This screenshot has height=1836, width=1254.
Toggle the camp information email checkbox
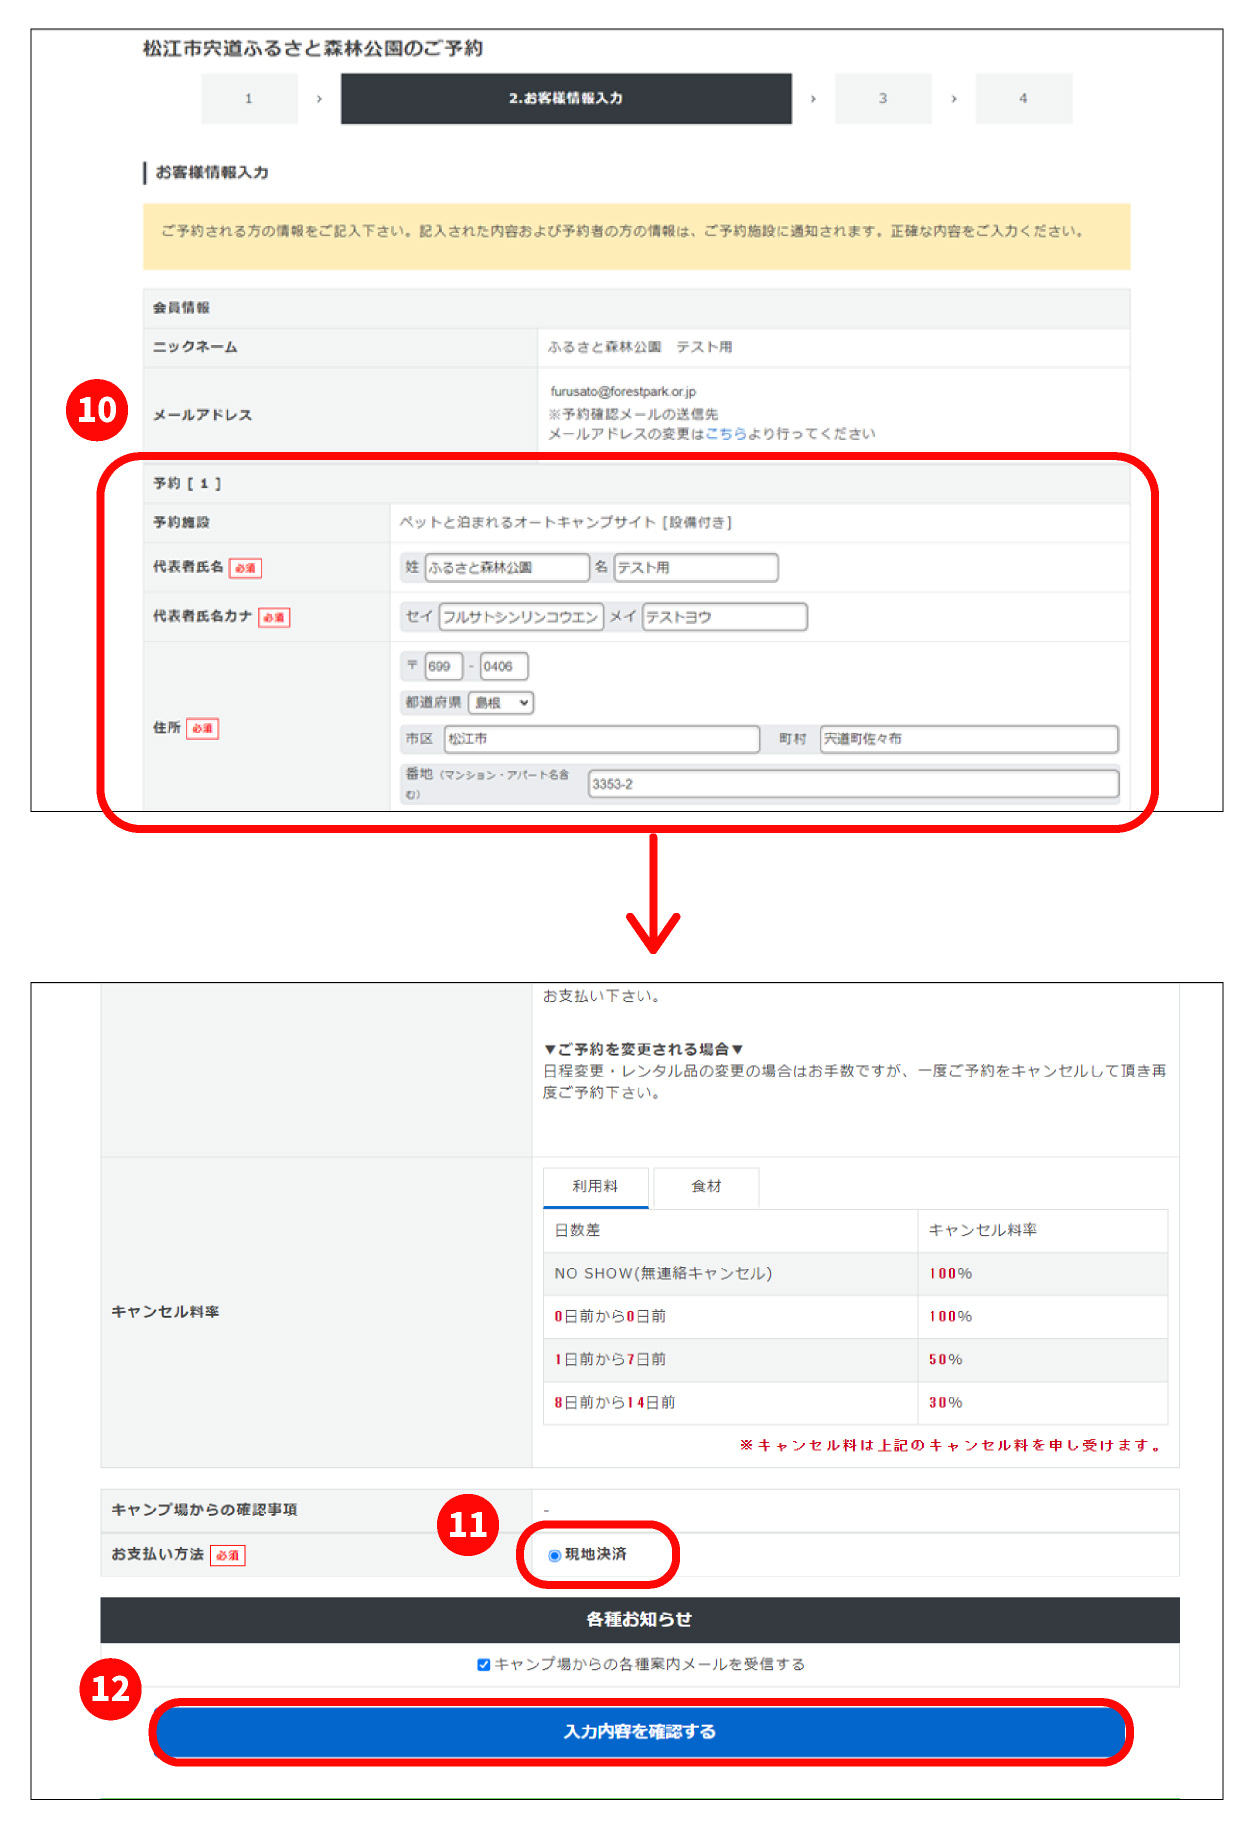point(484,1664)
